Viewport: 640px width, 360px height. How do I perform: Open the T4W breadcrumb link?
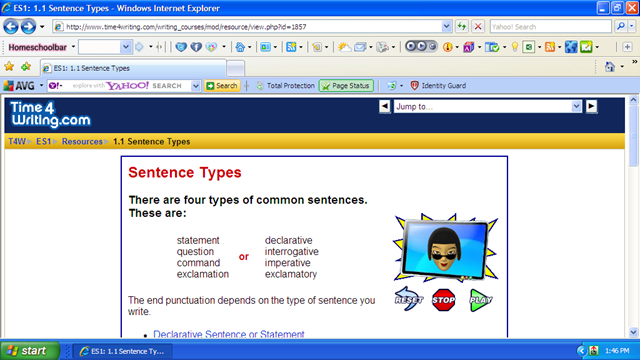(17, 142)
